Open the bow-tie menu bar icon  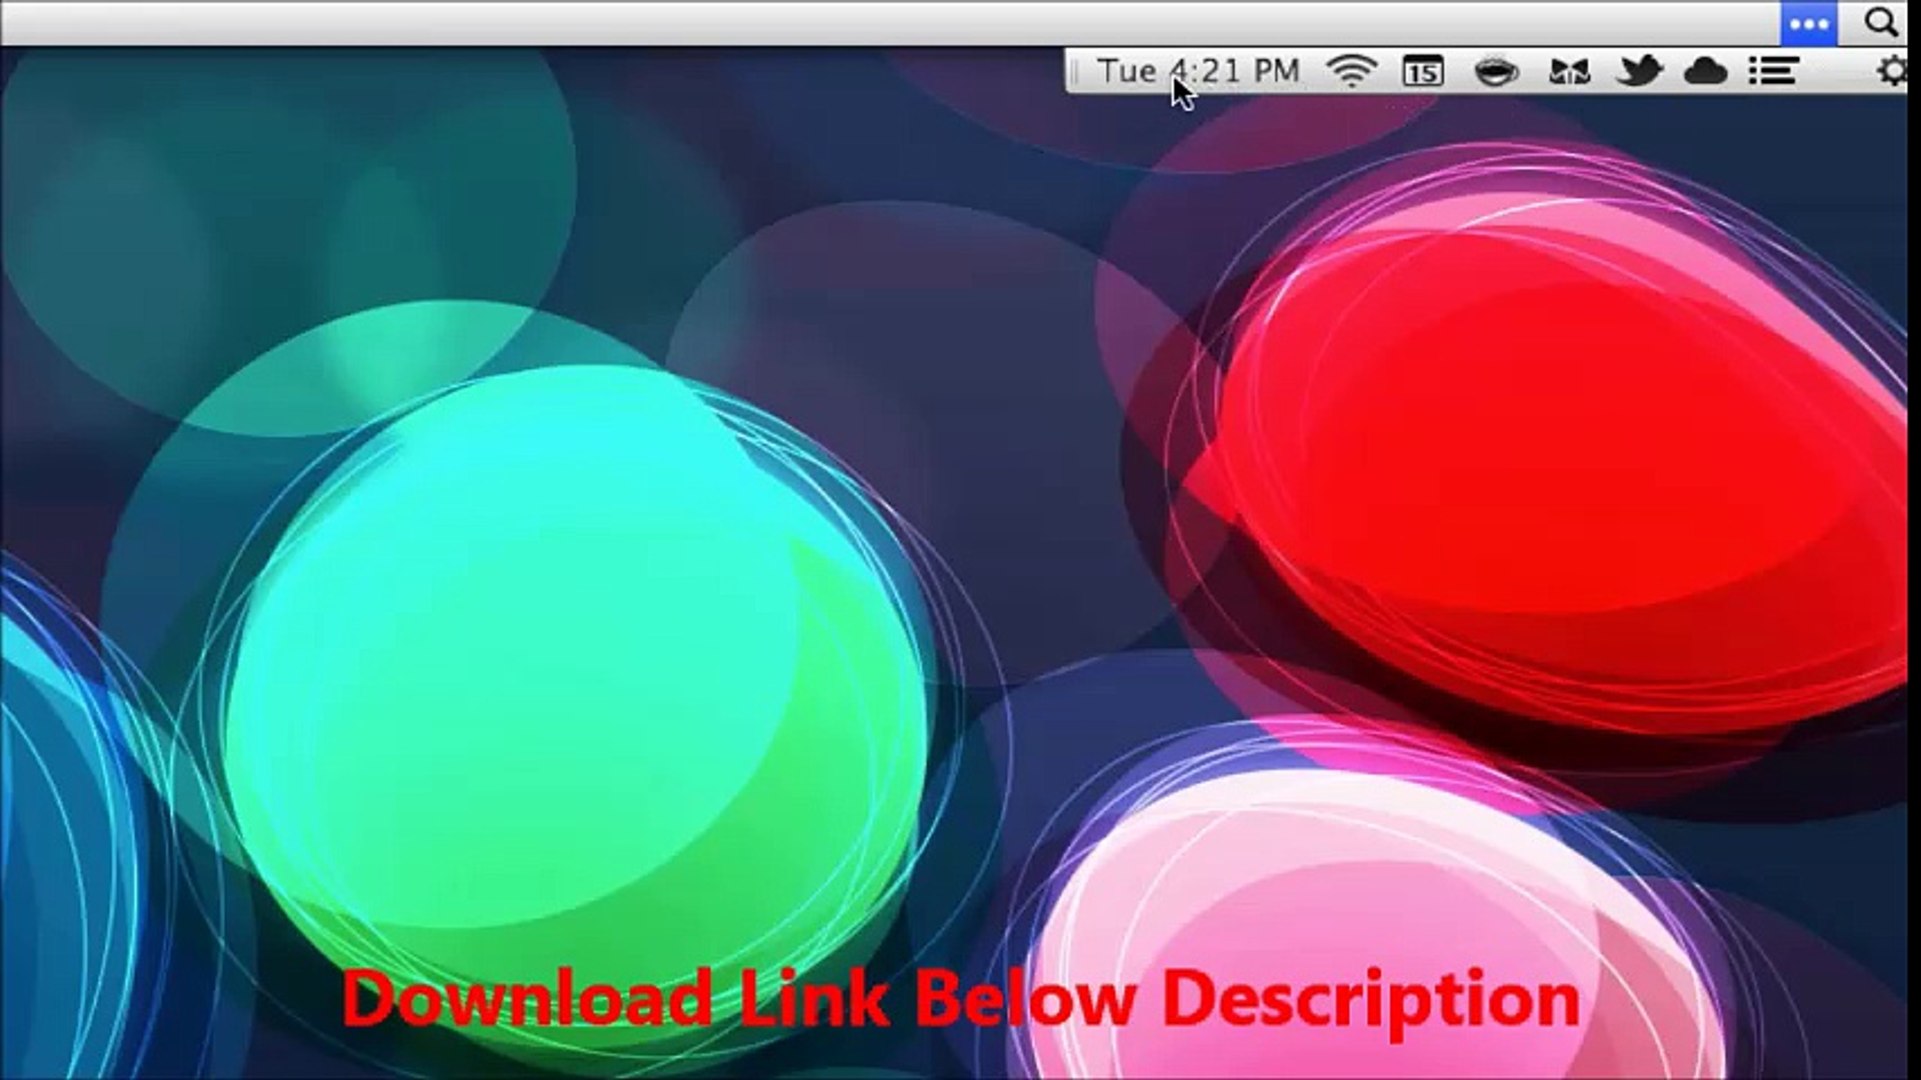1568,72
